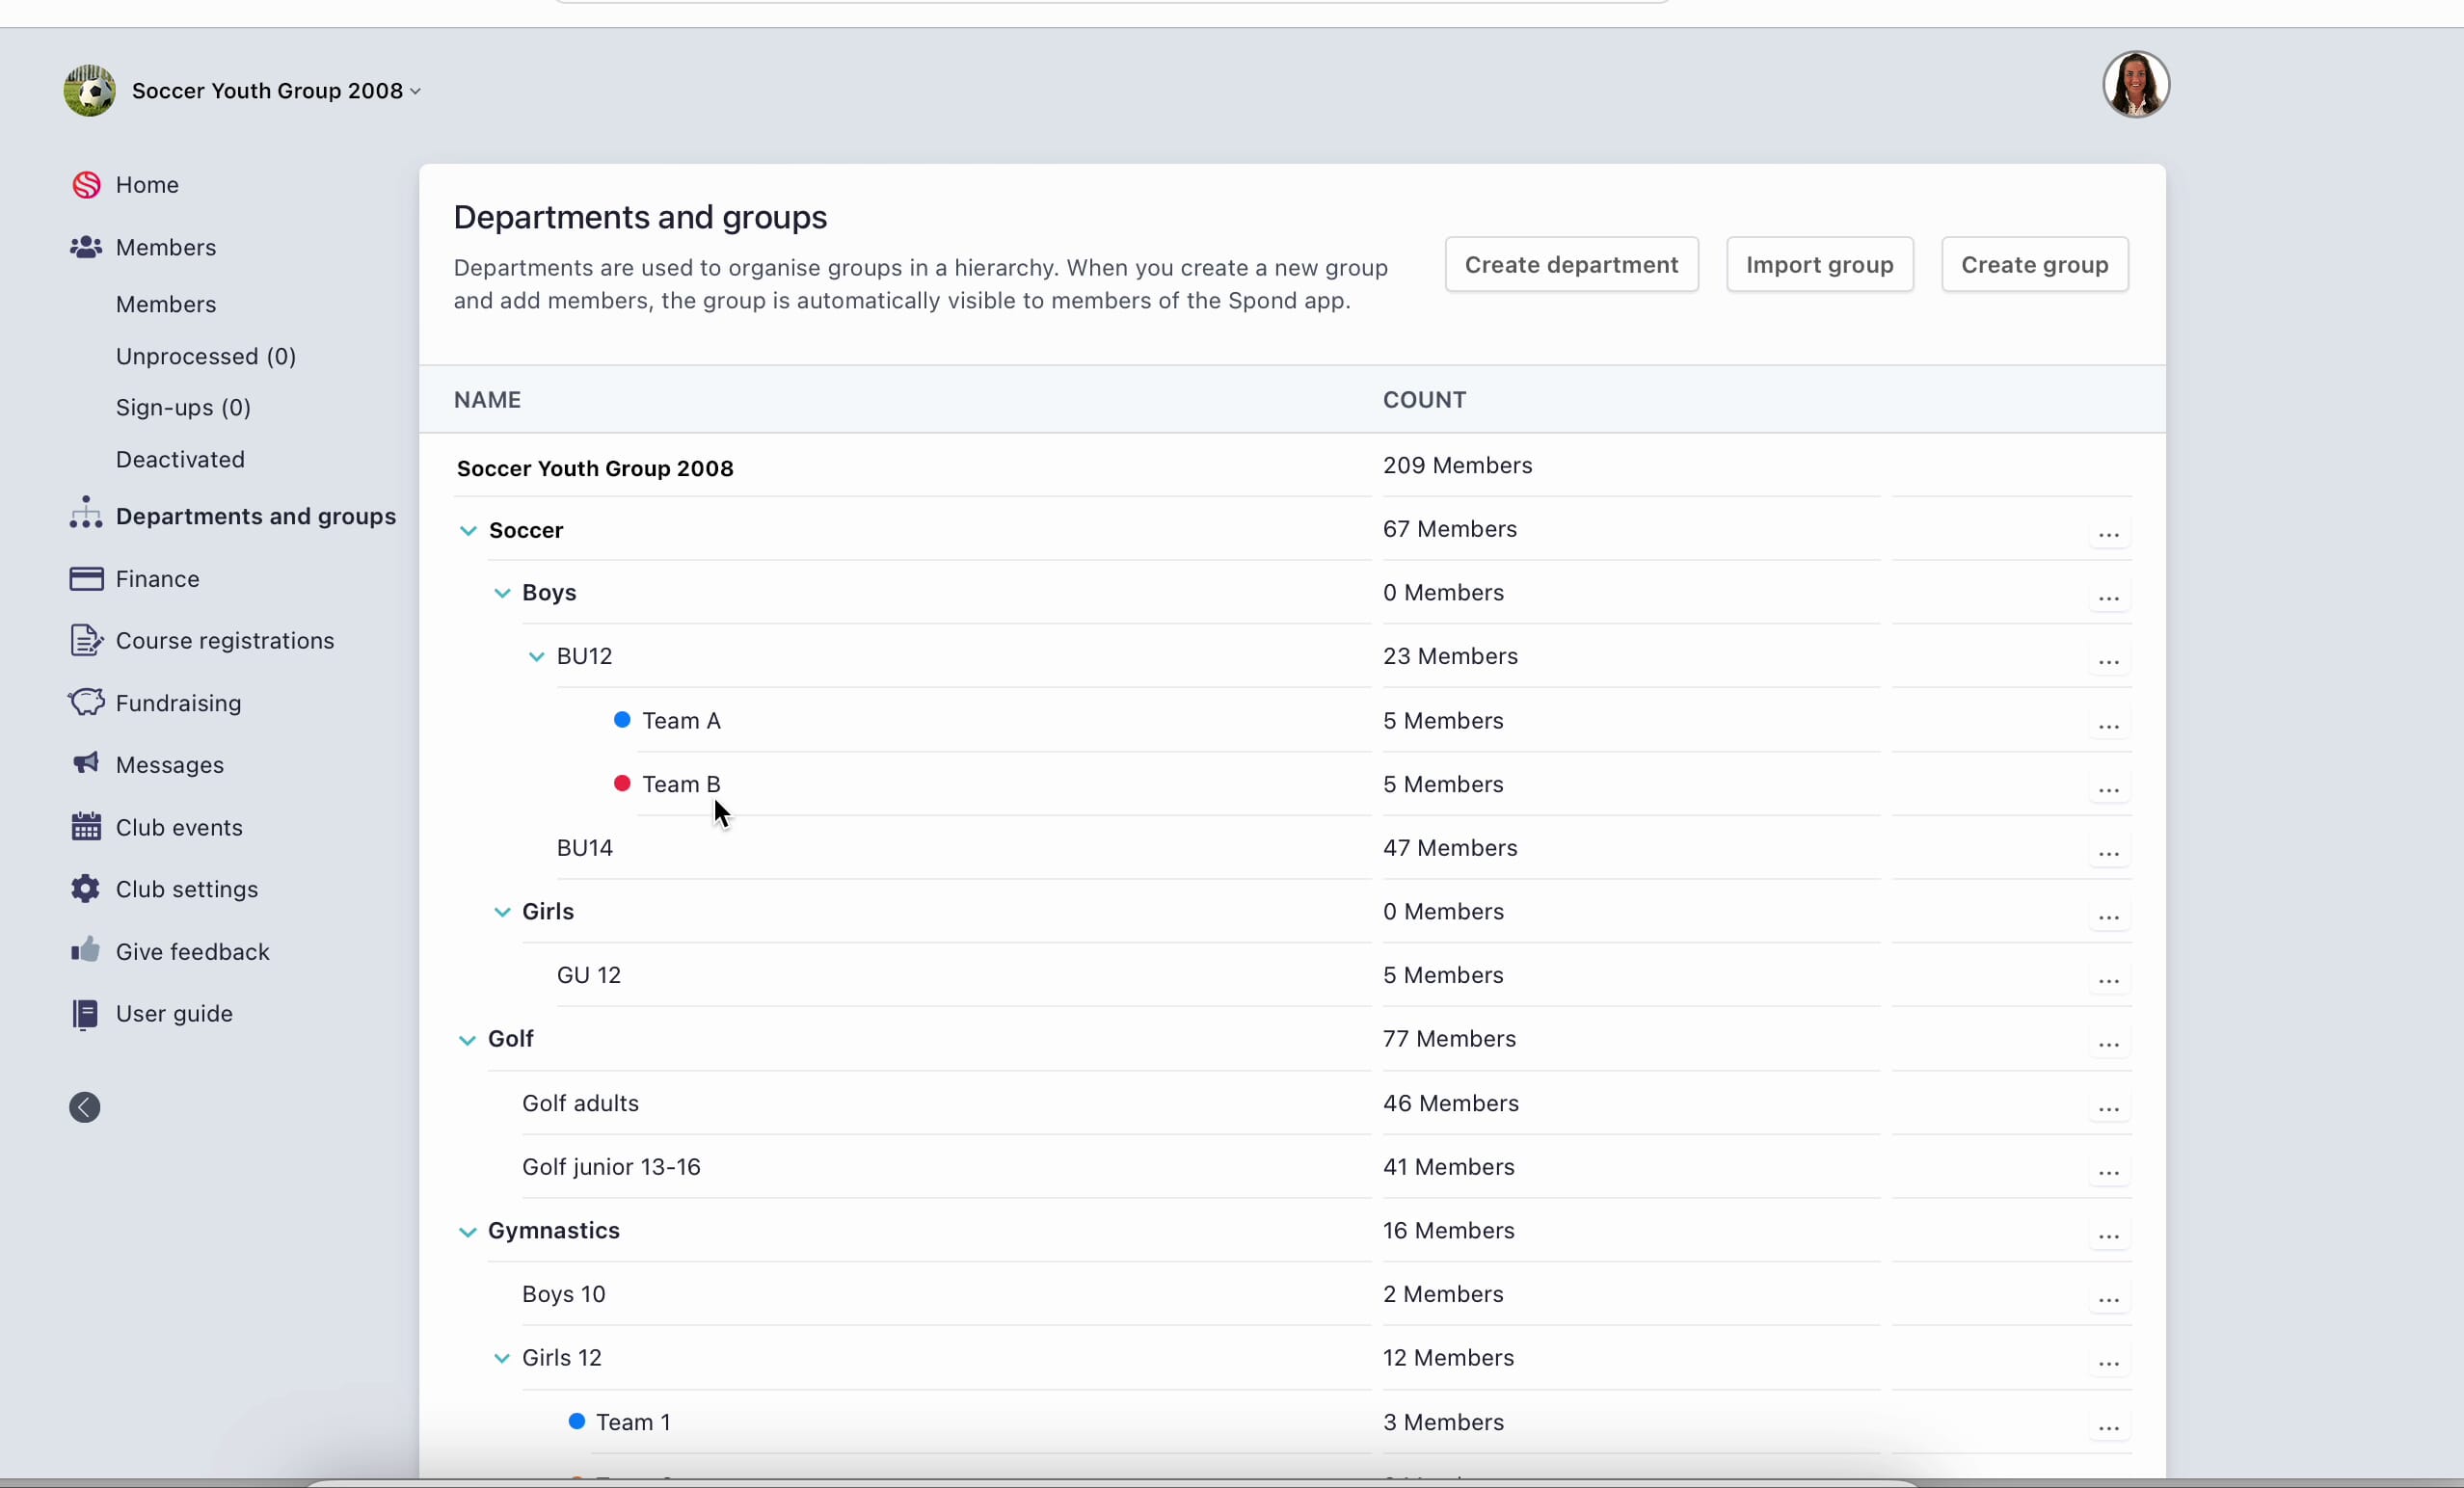The height and width of the screenshot is (1488, 2464).
Task: Open Unprocessed (0) submenu item
Action: point(206,356)
